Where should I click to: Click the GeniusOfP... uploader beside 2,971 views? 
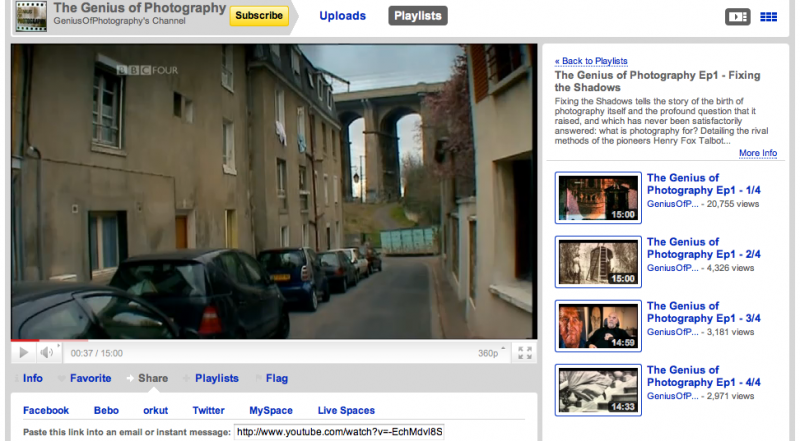click(x=672, y=396)
